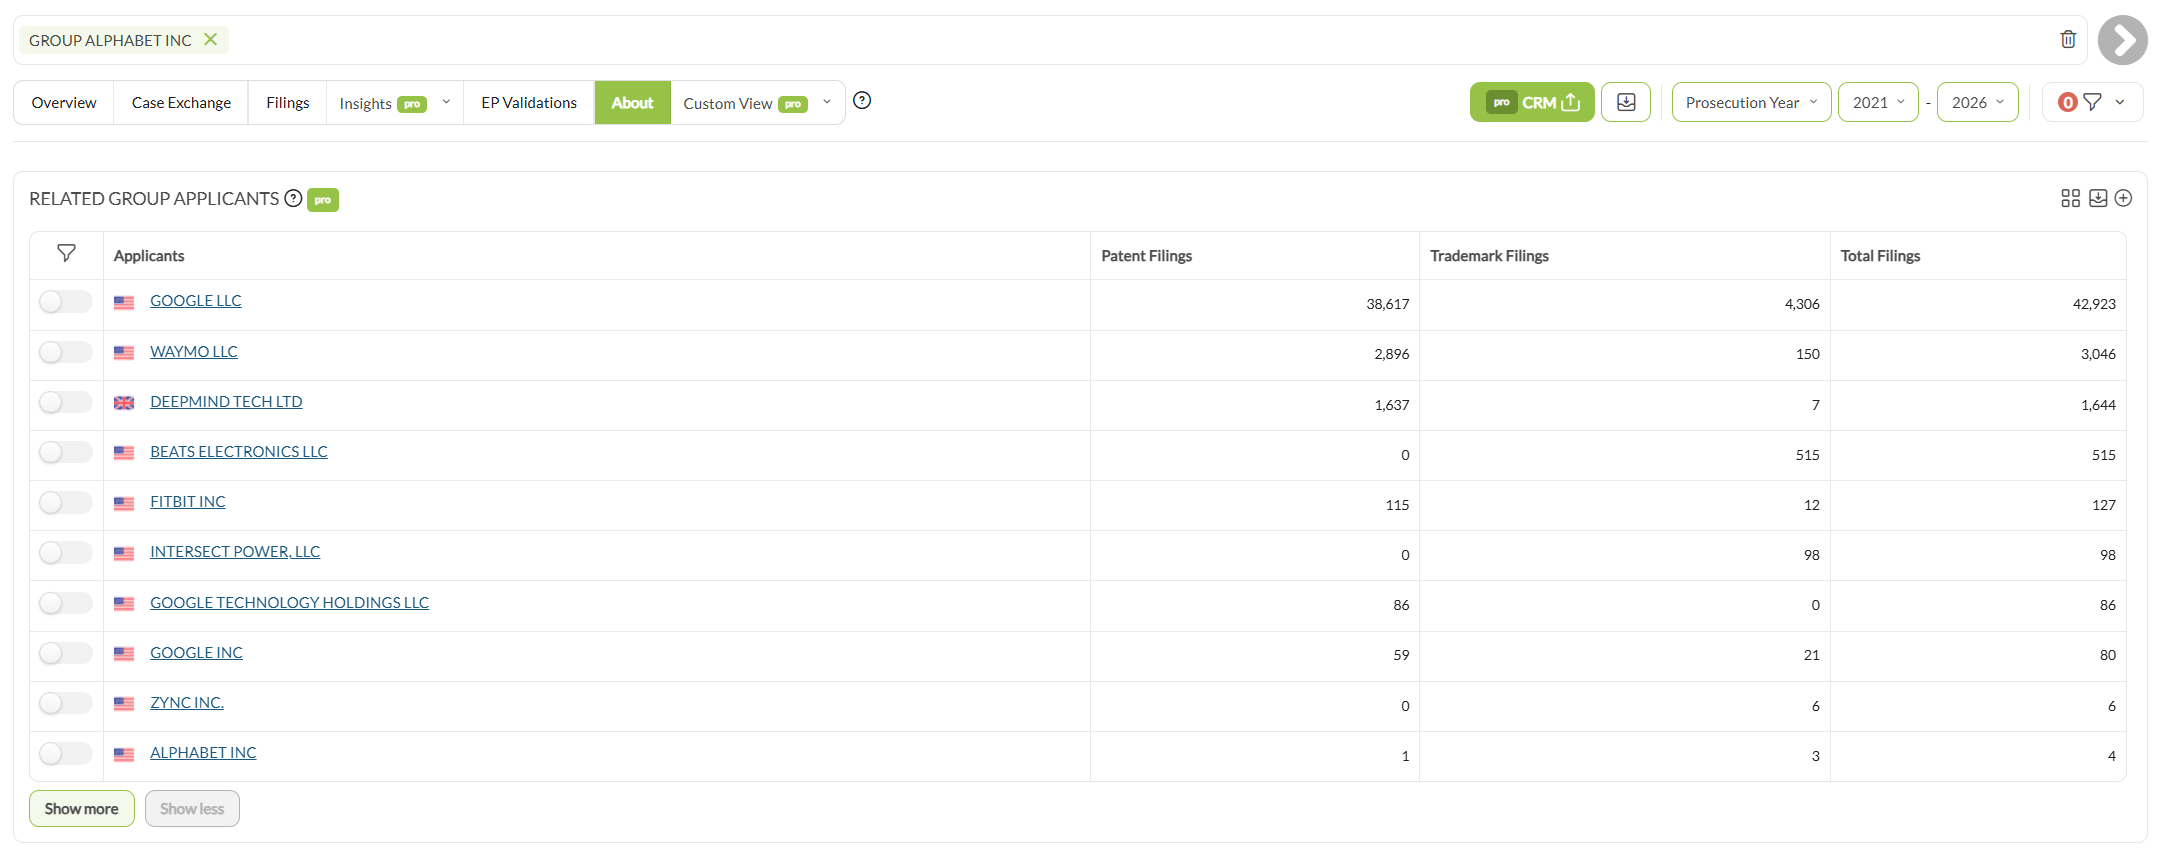Click the round forward arrow button
Screen dimensions: 2160x848
(x=2122, y=41)
